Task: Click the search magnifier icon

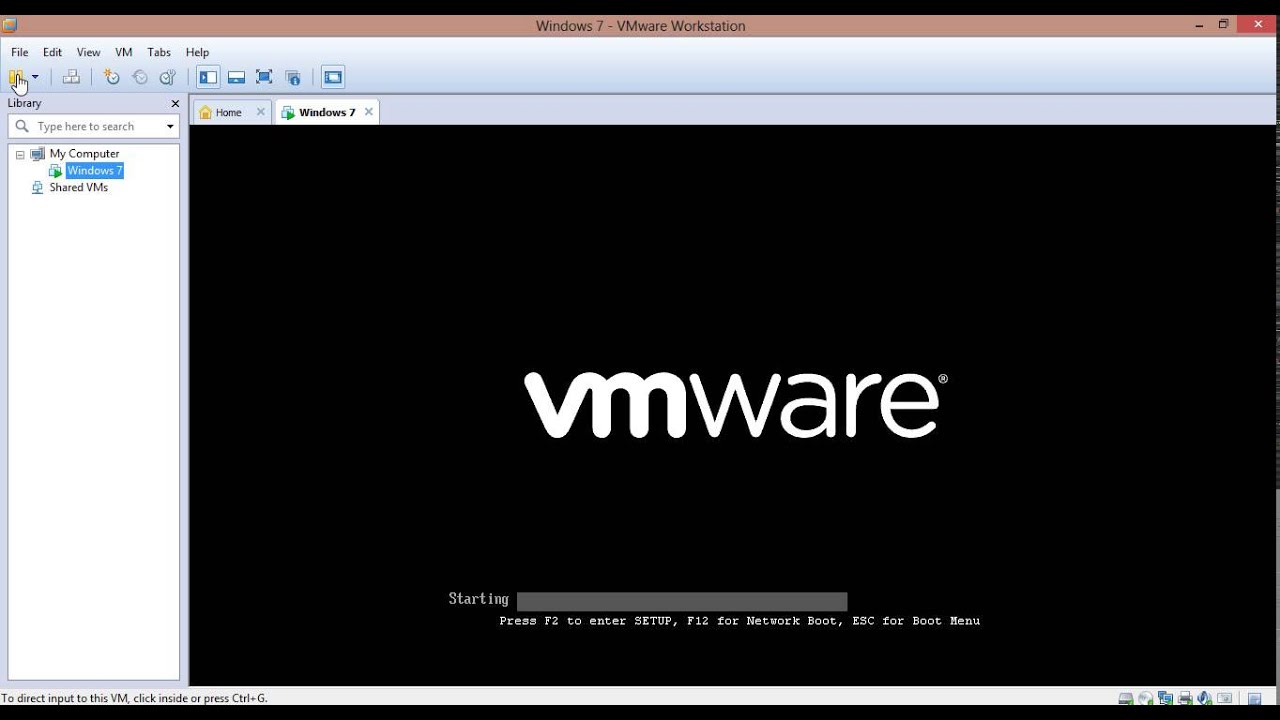Action: (x=22, y=126)
